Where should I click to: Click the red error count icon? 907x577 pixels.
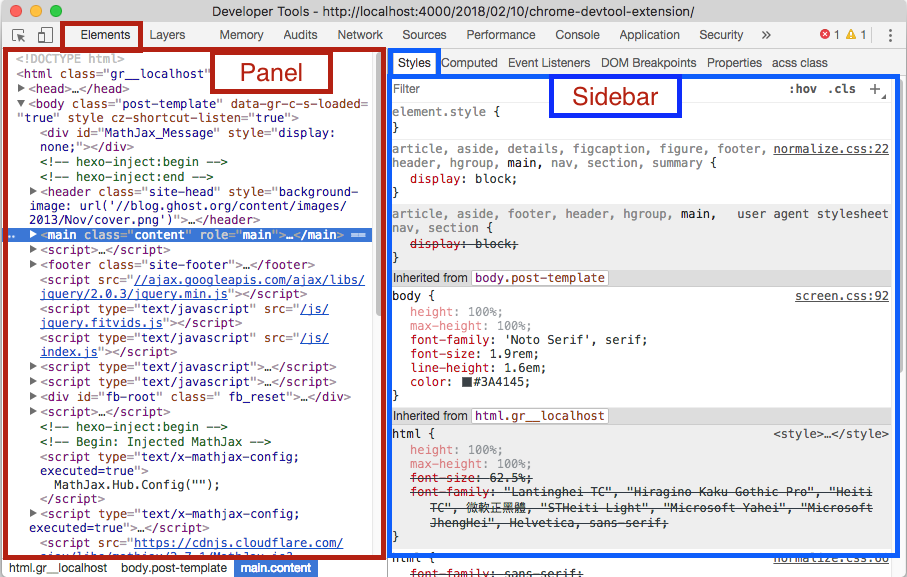point(825,35)
